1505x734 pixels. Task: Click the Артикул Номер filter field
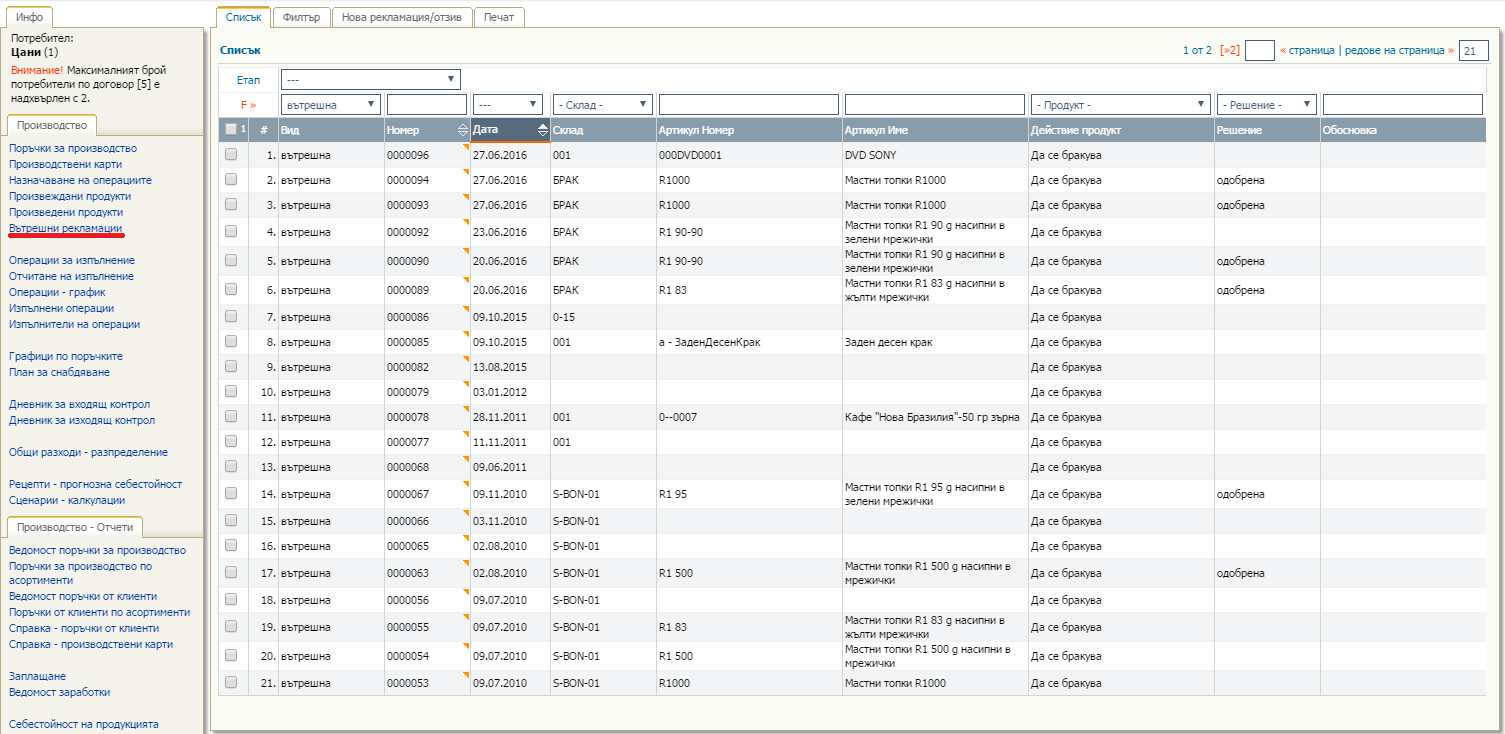coord(749,104)
